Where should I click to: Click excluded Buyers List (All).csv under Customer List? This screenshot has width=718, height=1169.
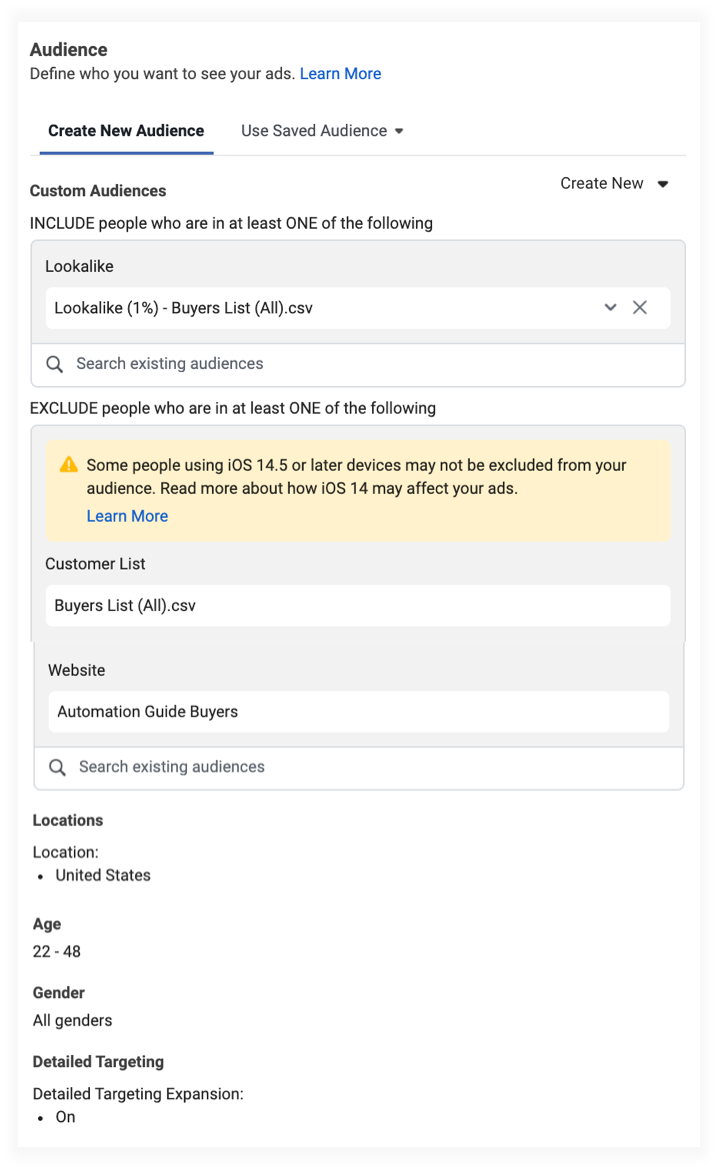coord(125,606)
